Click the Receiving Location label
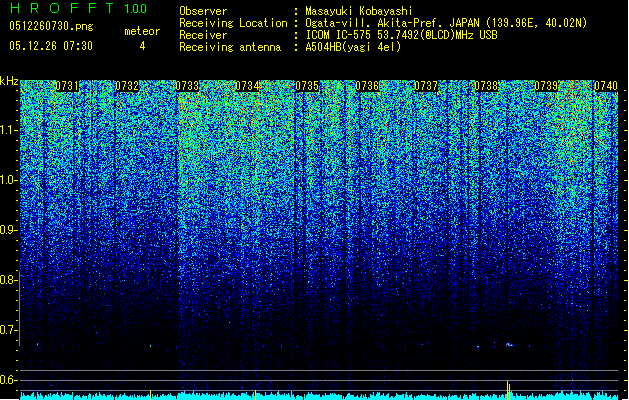This screenshot has width=629, height=400. tap(233, 23)
